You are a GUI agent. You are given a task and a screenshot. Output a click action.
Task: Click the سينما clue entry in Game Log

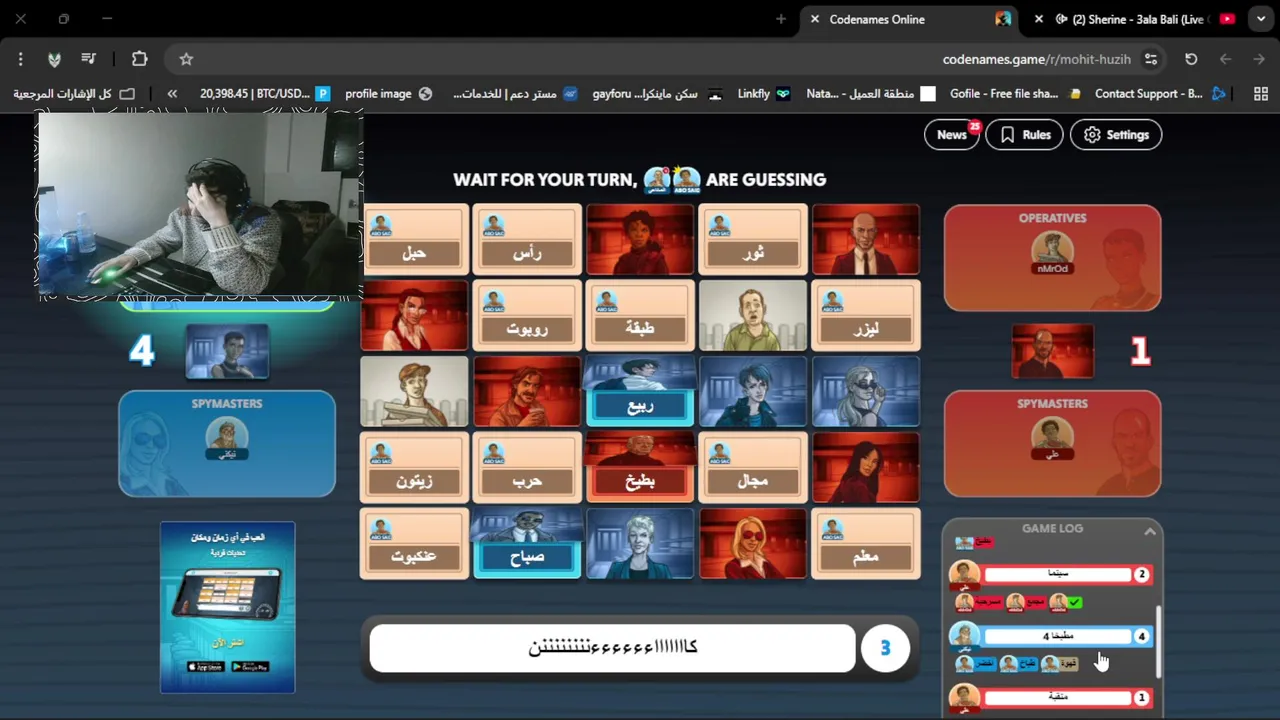pyautogui.click(x=1058, y=574)
